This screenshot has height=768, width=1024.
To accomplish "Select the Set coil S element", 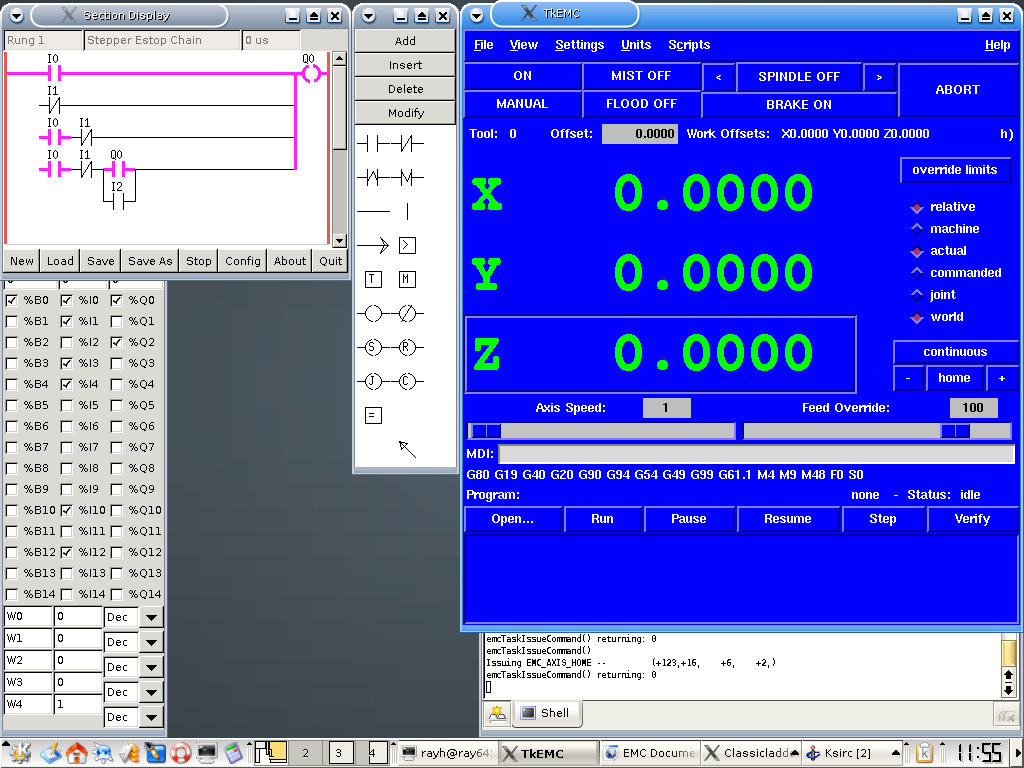I will 373,347.
